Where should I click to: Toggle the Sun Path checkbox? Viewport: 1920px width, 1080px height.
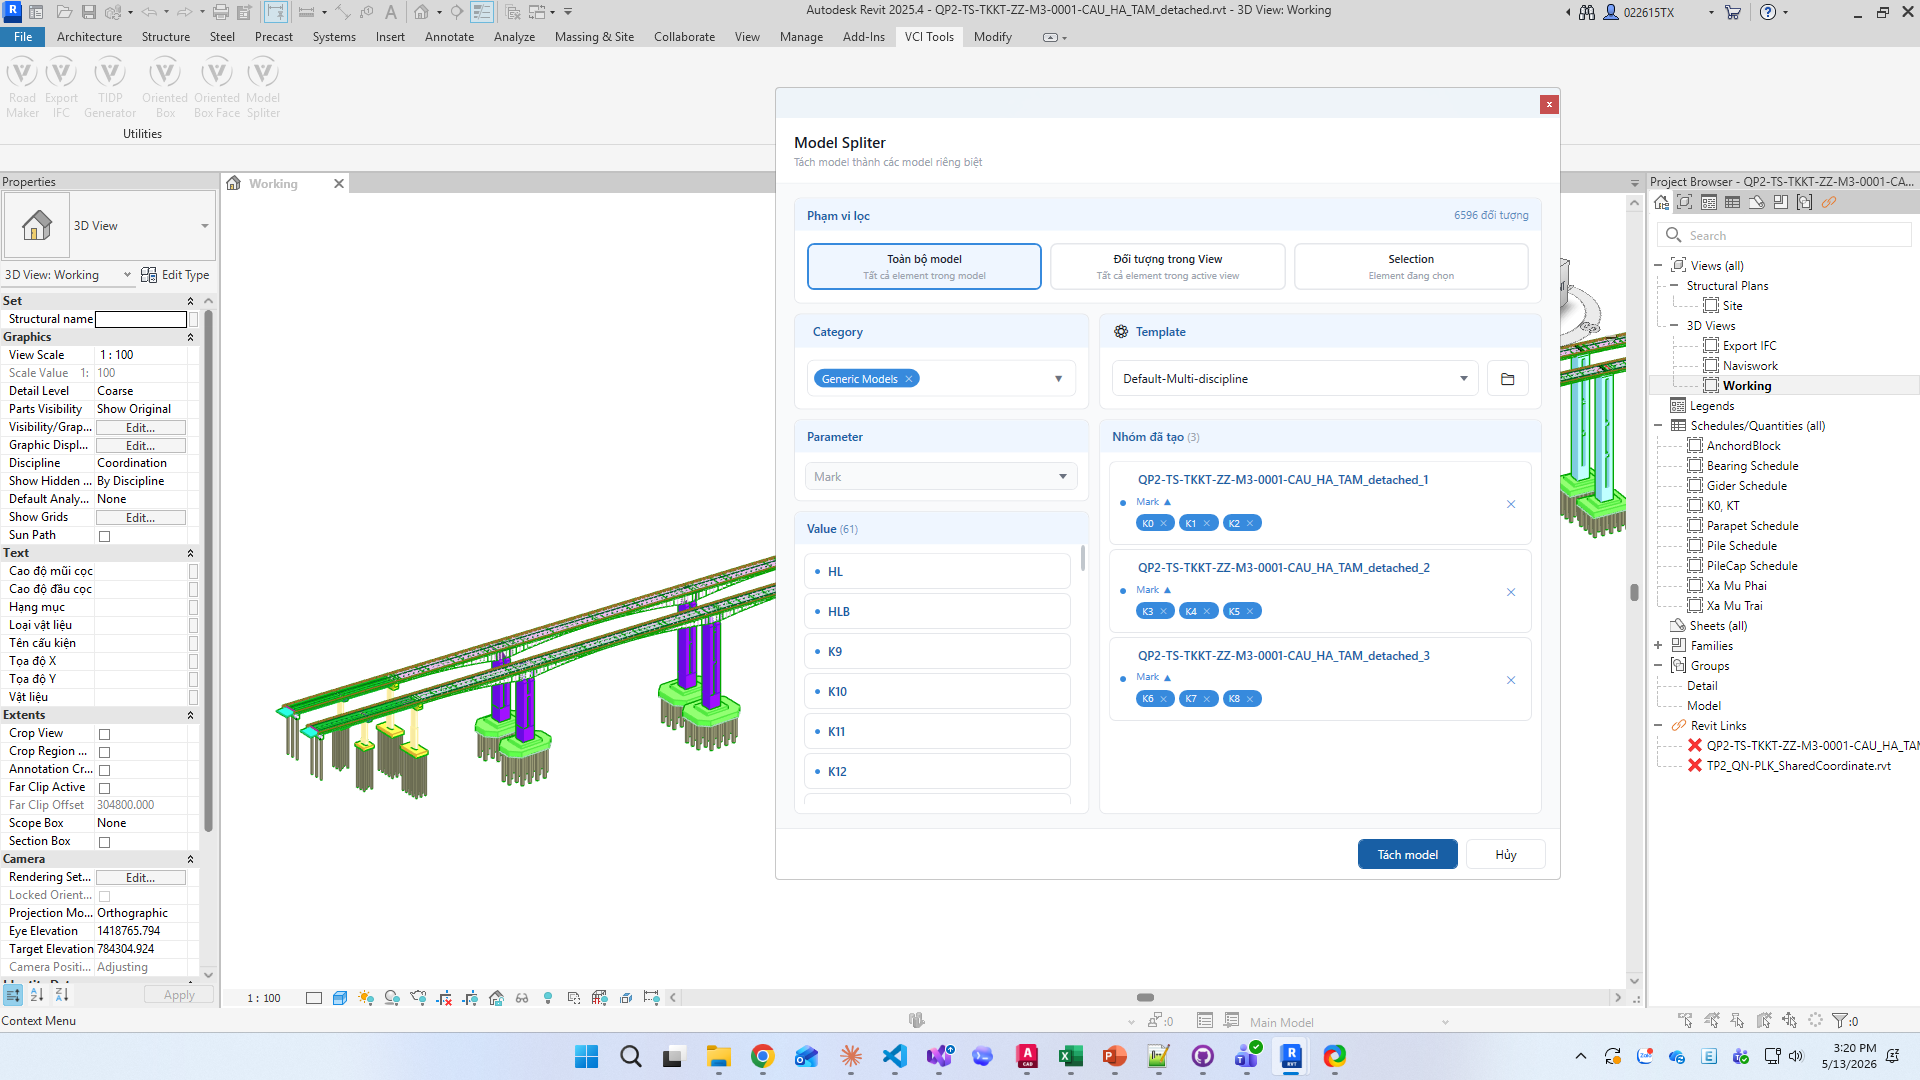104,536
